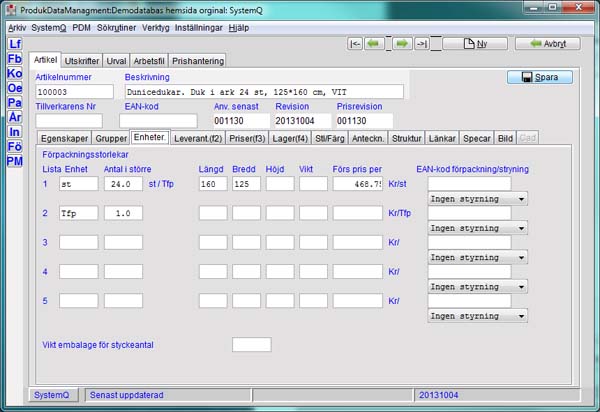Image resolution: width=600 pixels, height=412 pixels.
Task: Click the row 1 Enhet field containing st
Action: click(78, 184)
